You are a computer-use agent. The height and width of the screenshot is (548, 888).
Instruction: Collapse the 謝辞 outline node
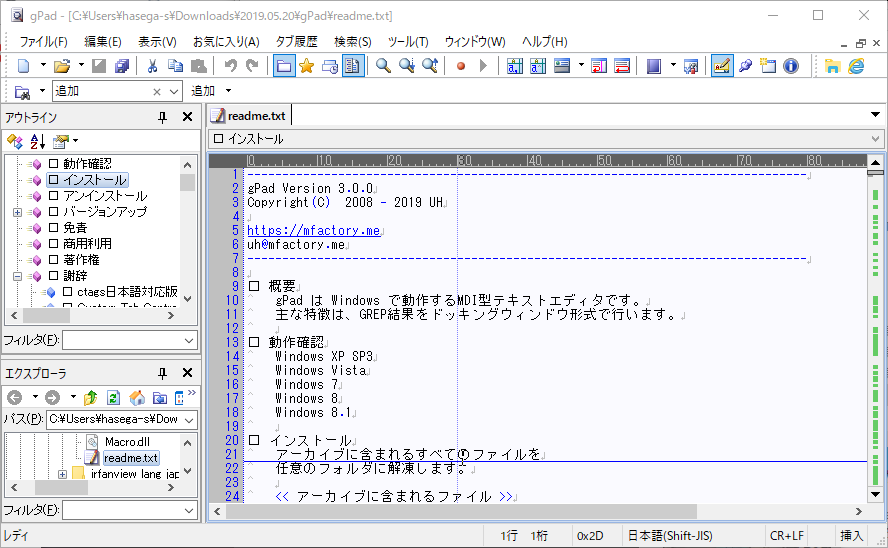[18, 276]
